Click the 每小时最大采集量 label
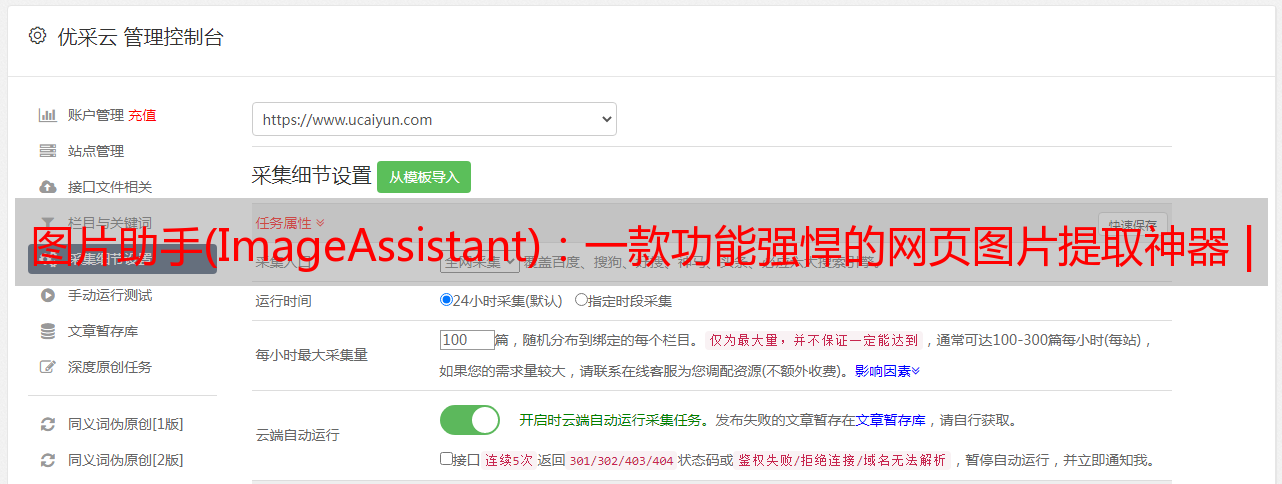This screenshot has width=1282, height=484. [x=312, y=355]
